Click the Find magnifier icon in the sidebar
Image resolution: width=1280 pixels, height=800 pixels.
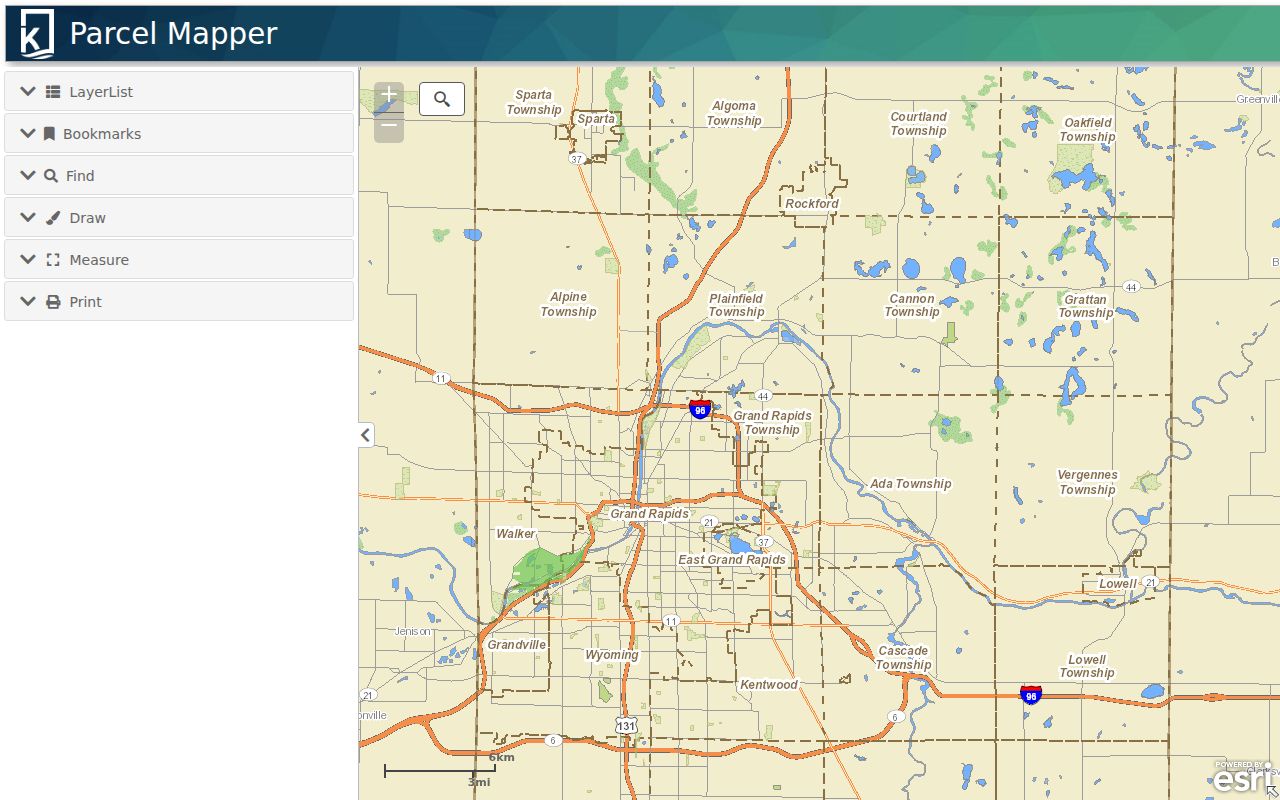[x=52, y=176]
